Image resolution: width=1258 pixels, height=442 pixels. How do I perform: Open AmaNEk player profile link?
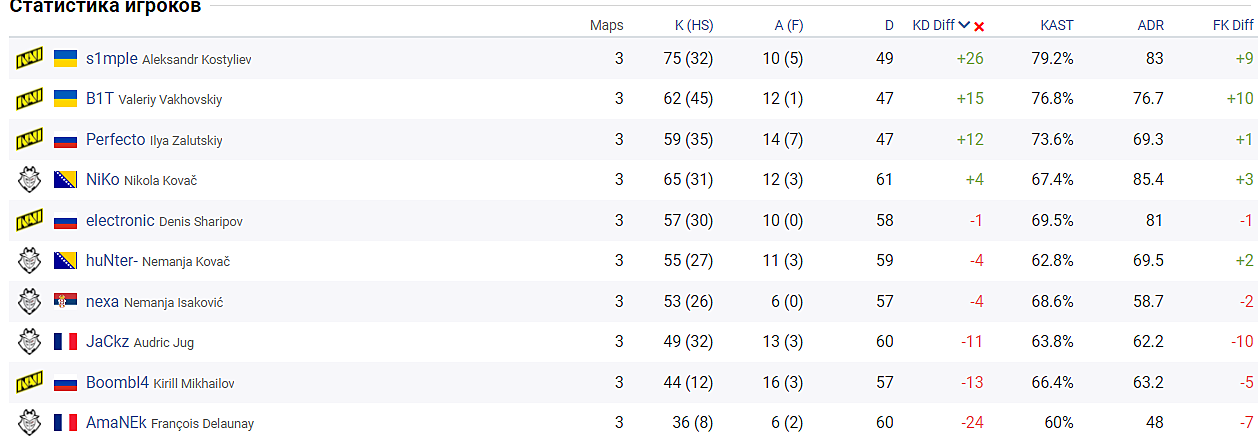point(116,423)
